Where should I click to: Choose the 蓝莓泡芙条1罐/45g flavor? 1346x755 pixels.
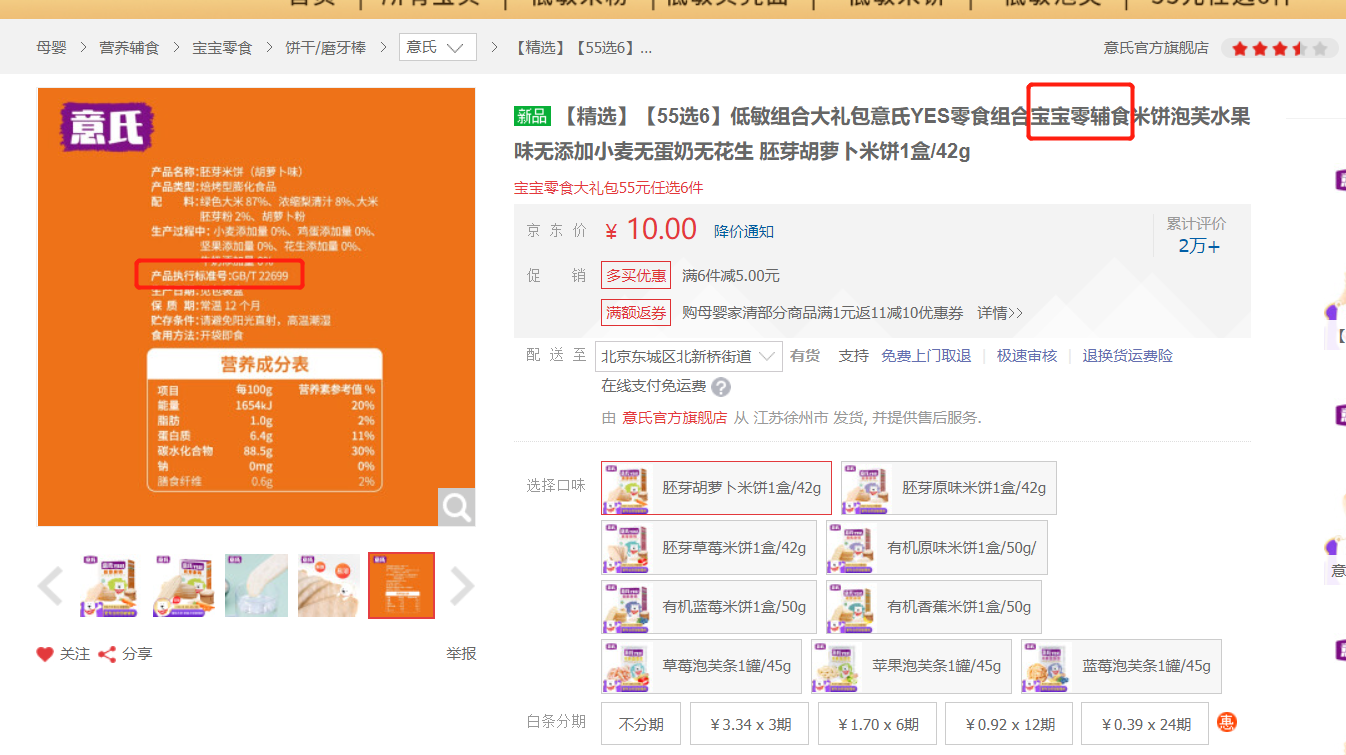click(1121, 666)
